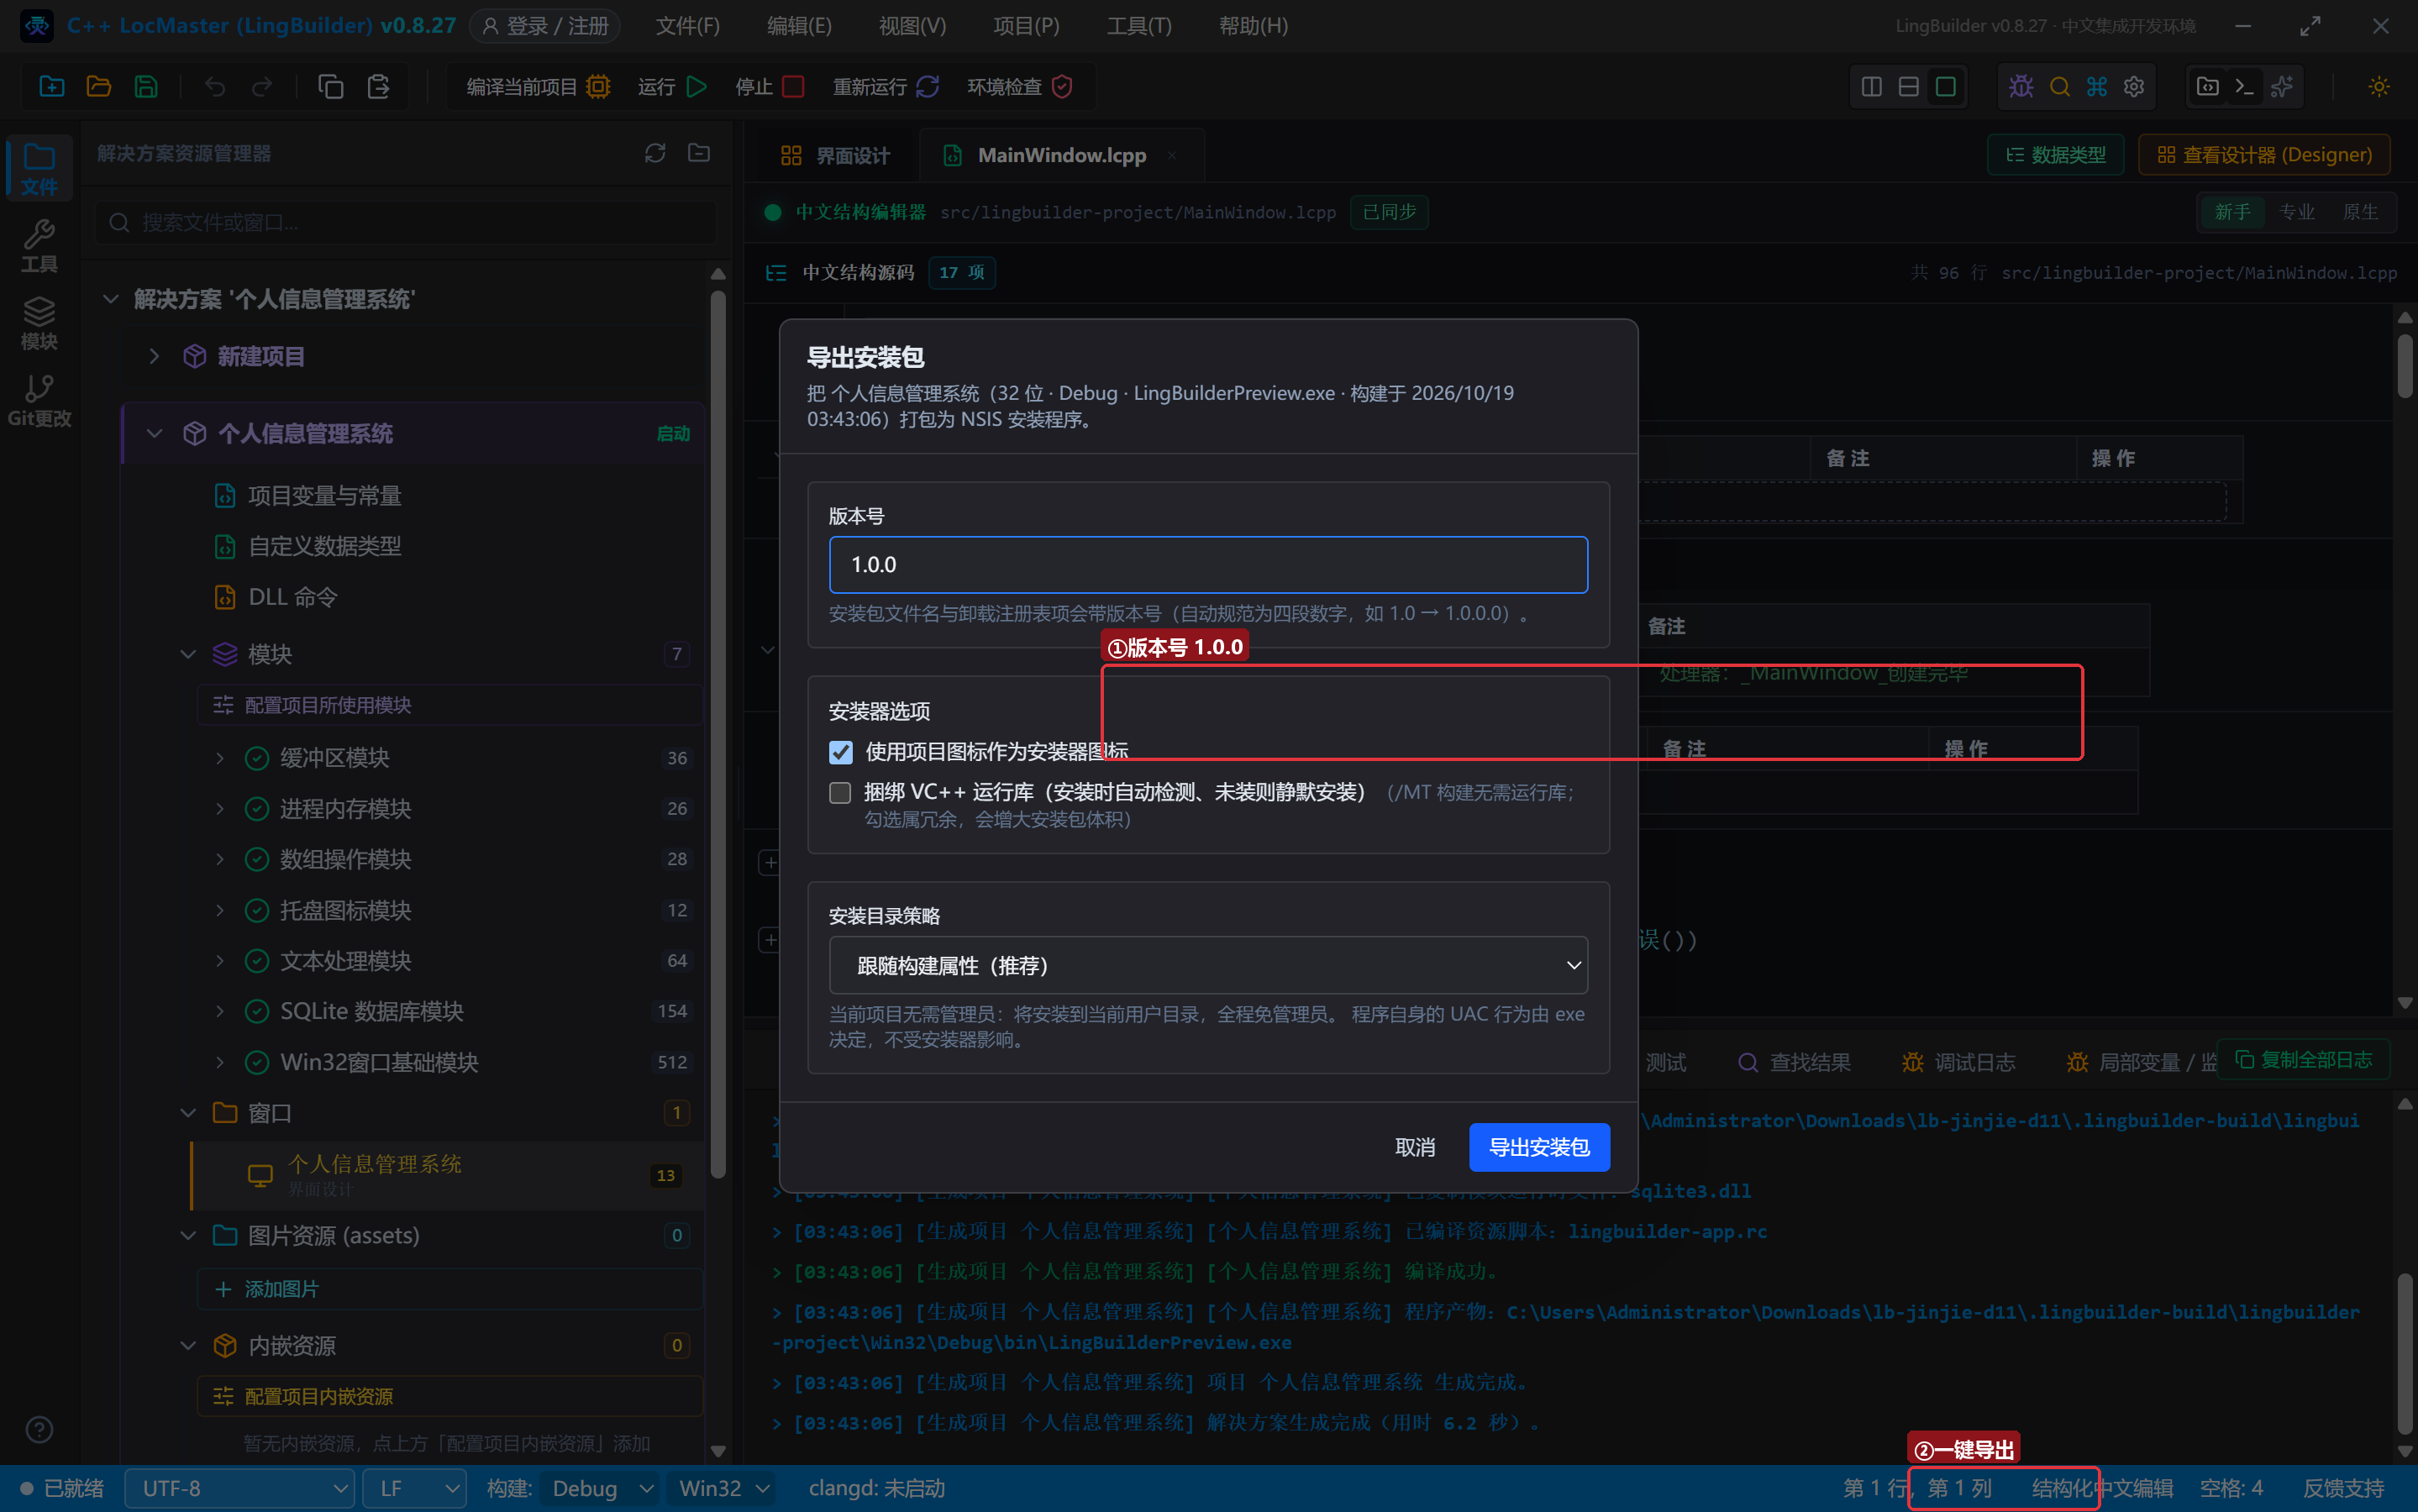This screenshot has width=2418, height=1512.
Task: Click the help question-mark icon
Action: [x=39, y=1429]
